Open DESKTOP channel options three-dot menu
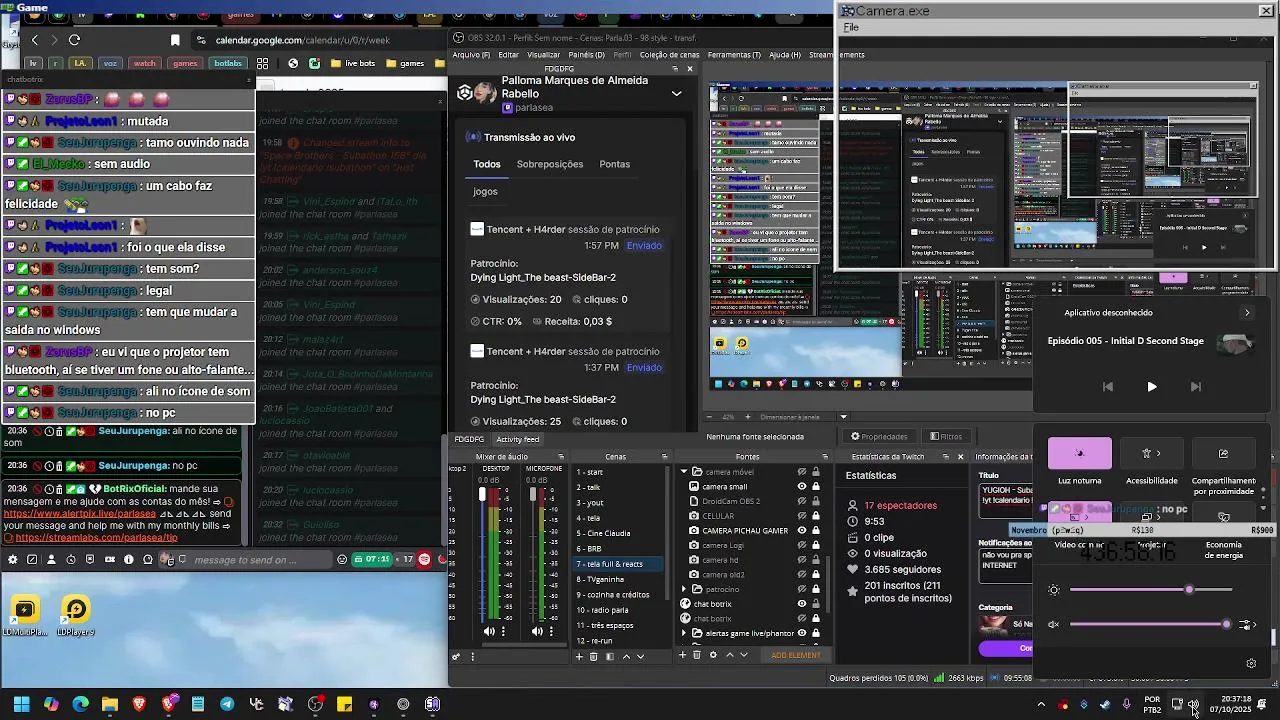Image resolution: width=1280 pixels, height=720 pixels. point(503,631)
